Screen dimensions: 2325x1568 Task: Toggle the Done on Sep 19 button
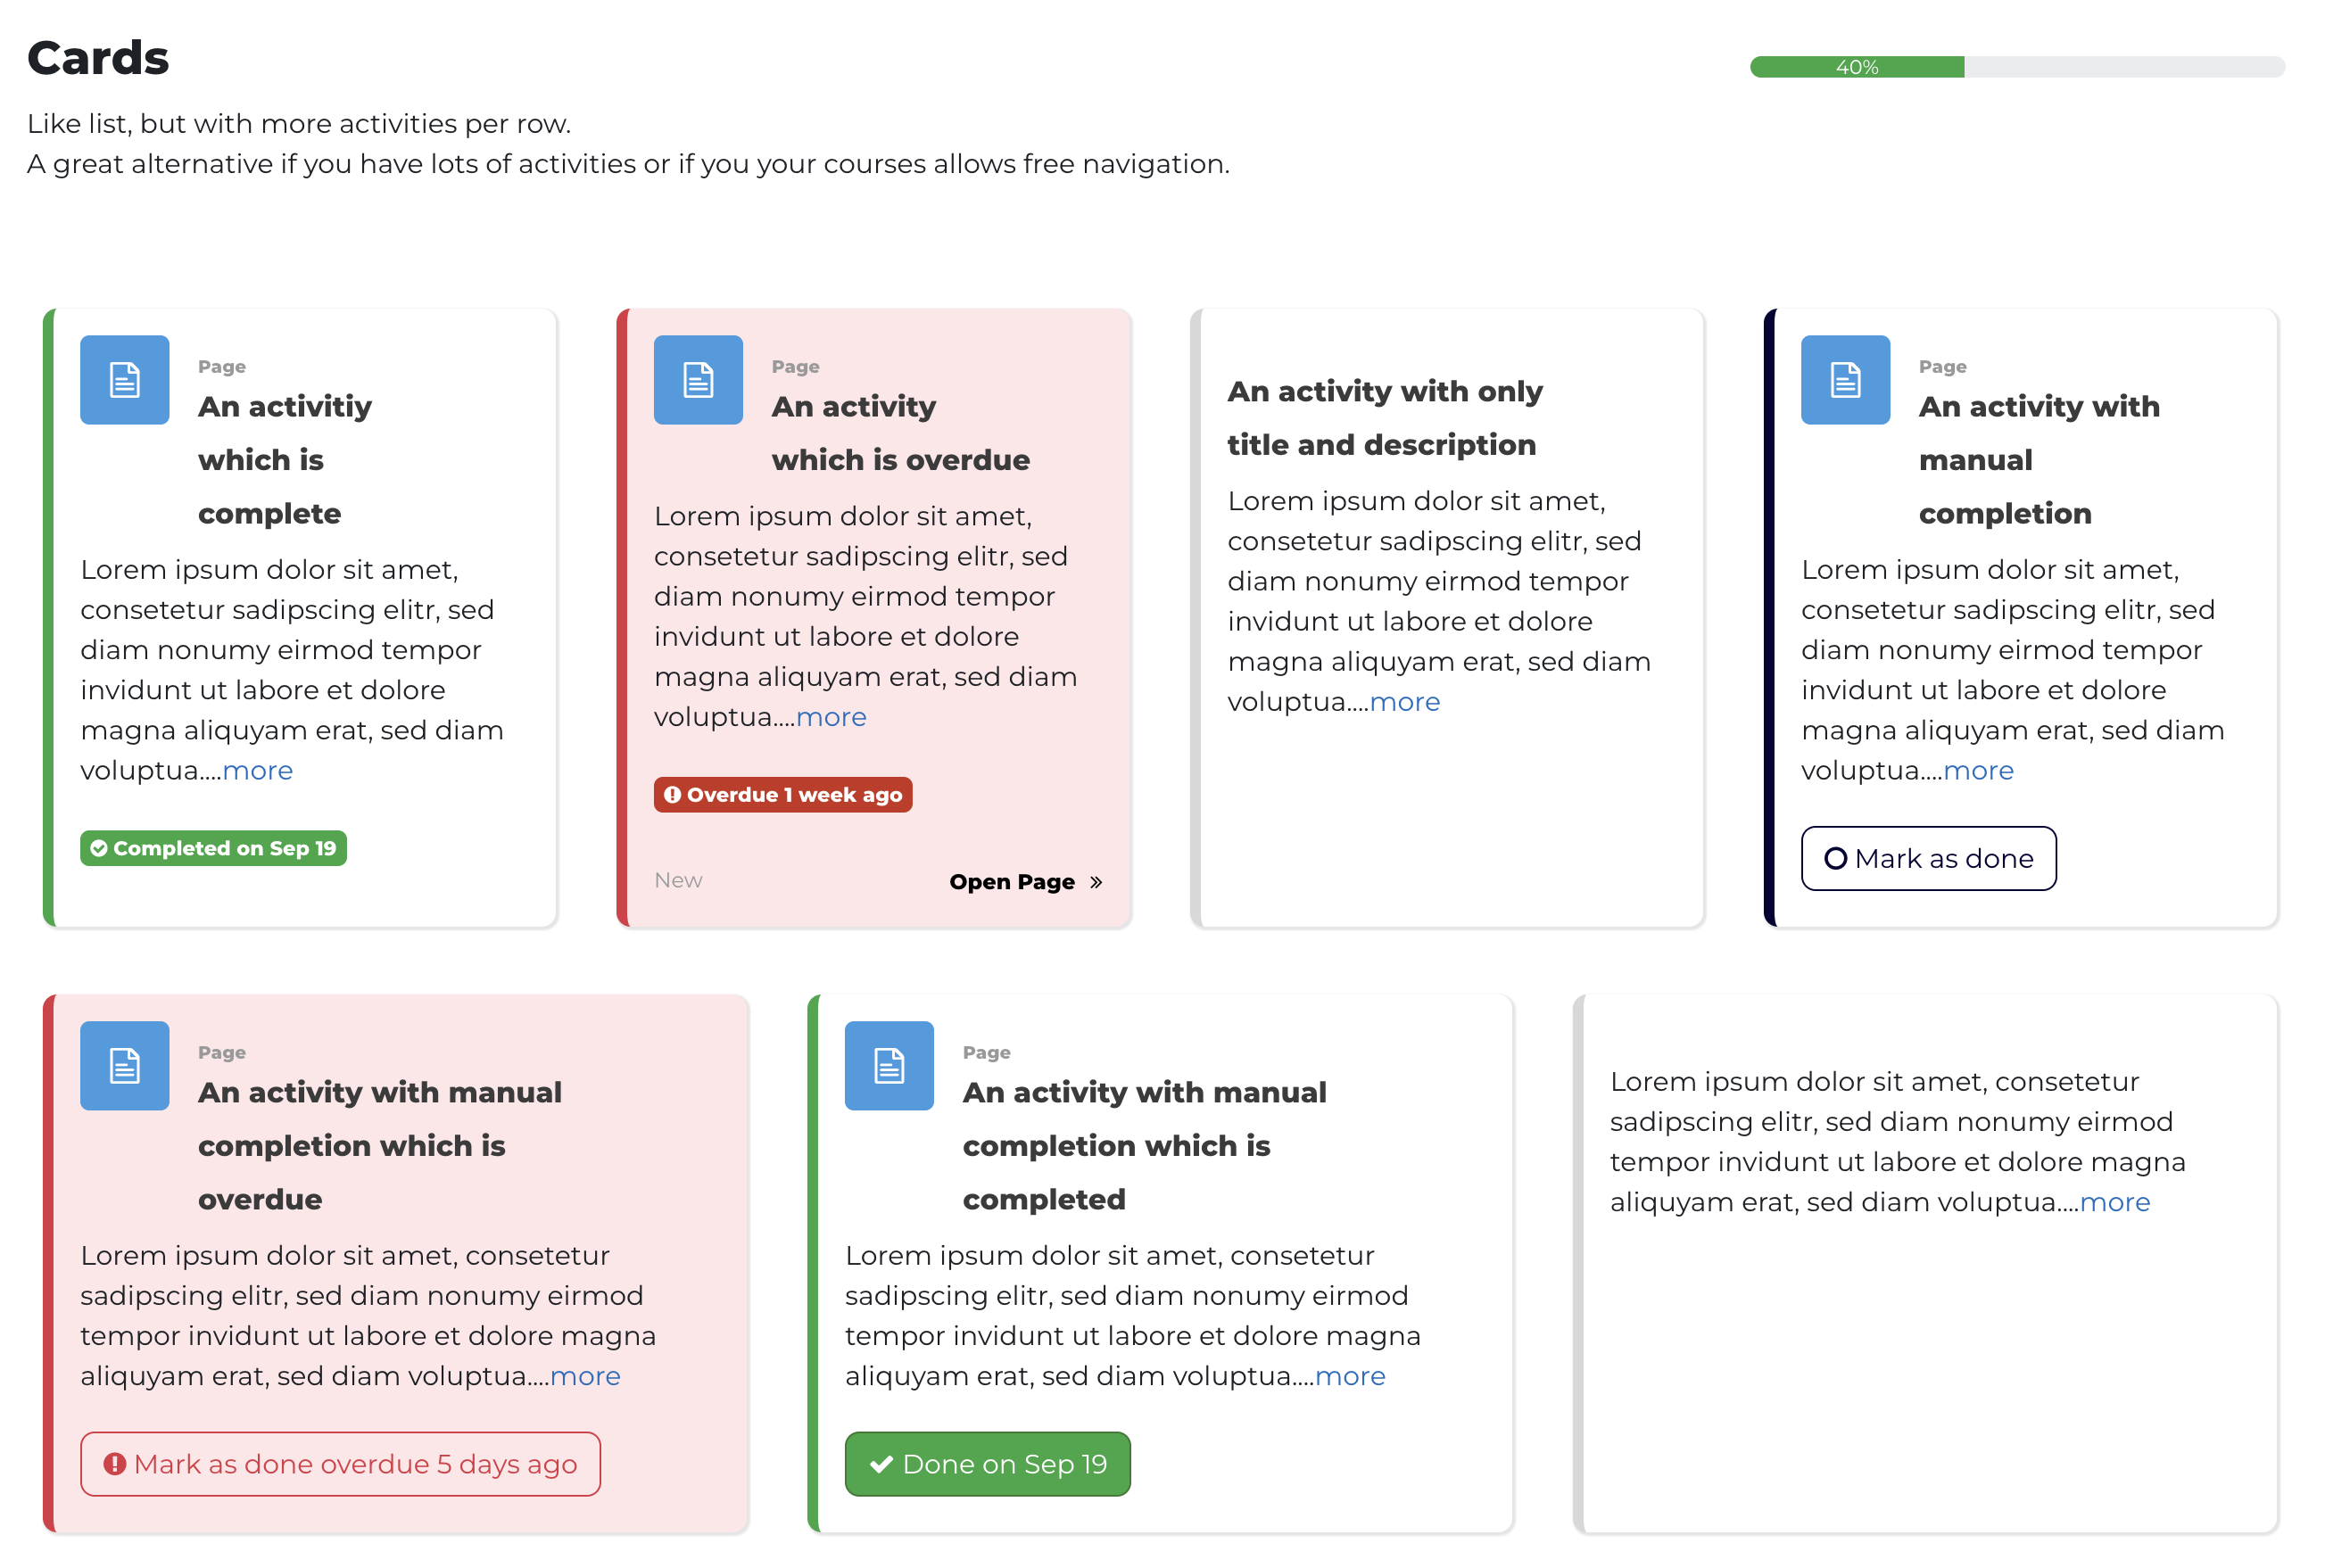coord(987,1464)
